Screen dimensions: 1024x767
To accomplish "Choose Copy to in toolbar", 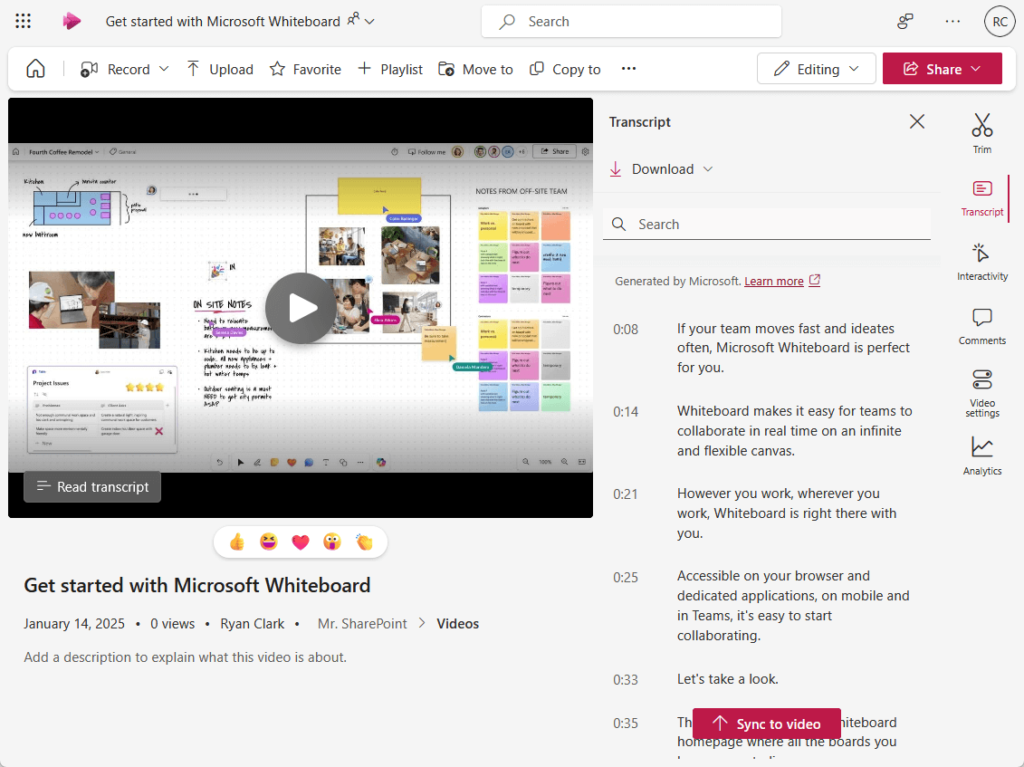I will click(565, 69).
